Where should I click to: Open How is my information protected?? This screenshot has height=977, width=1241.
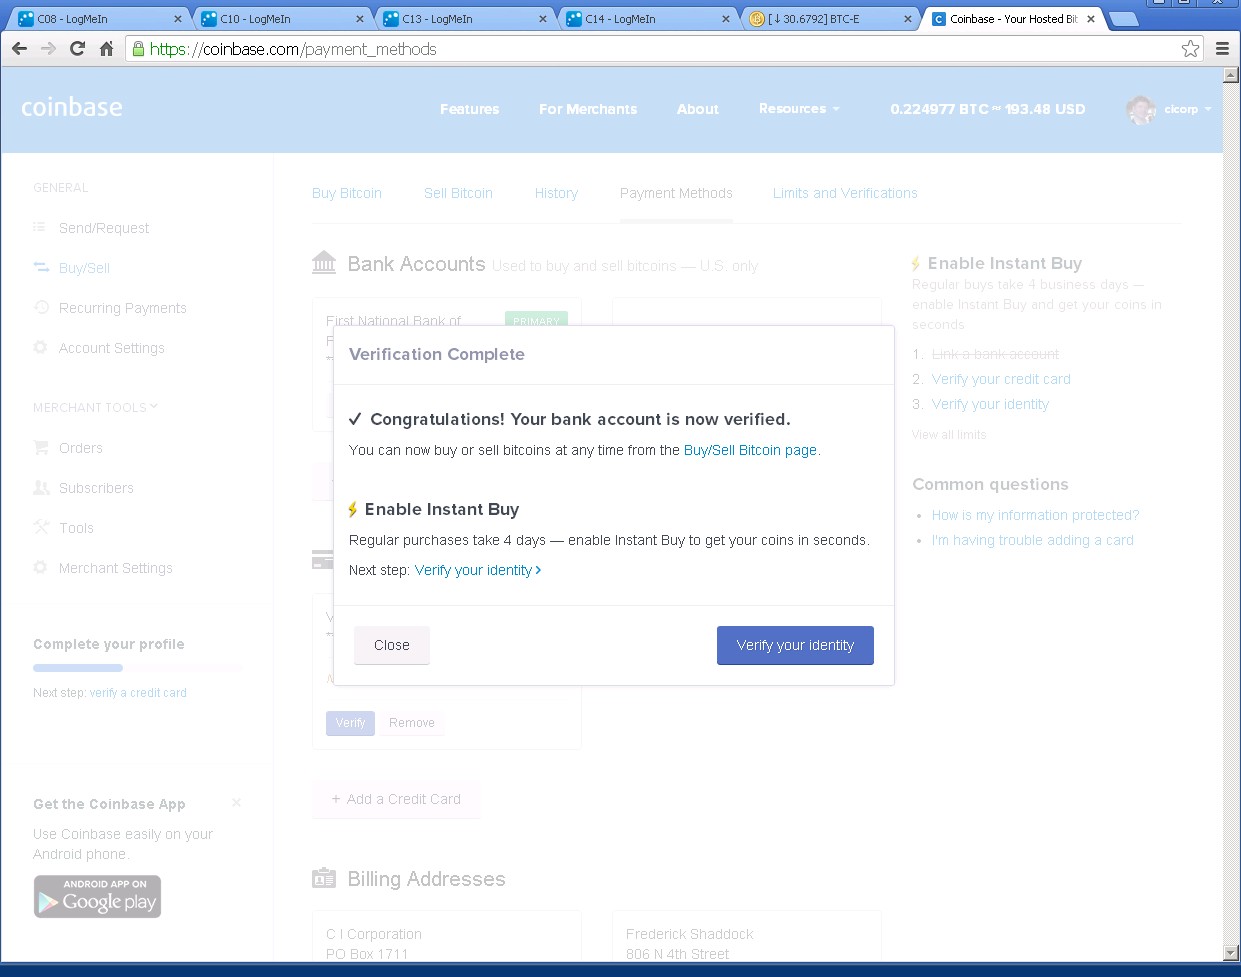tap(1036, 515)
